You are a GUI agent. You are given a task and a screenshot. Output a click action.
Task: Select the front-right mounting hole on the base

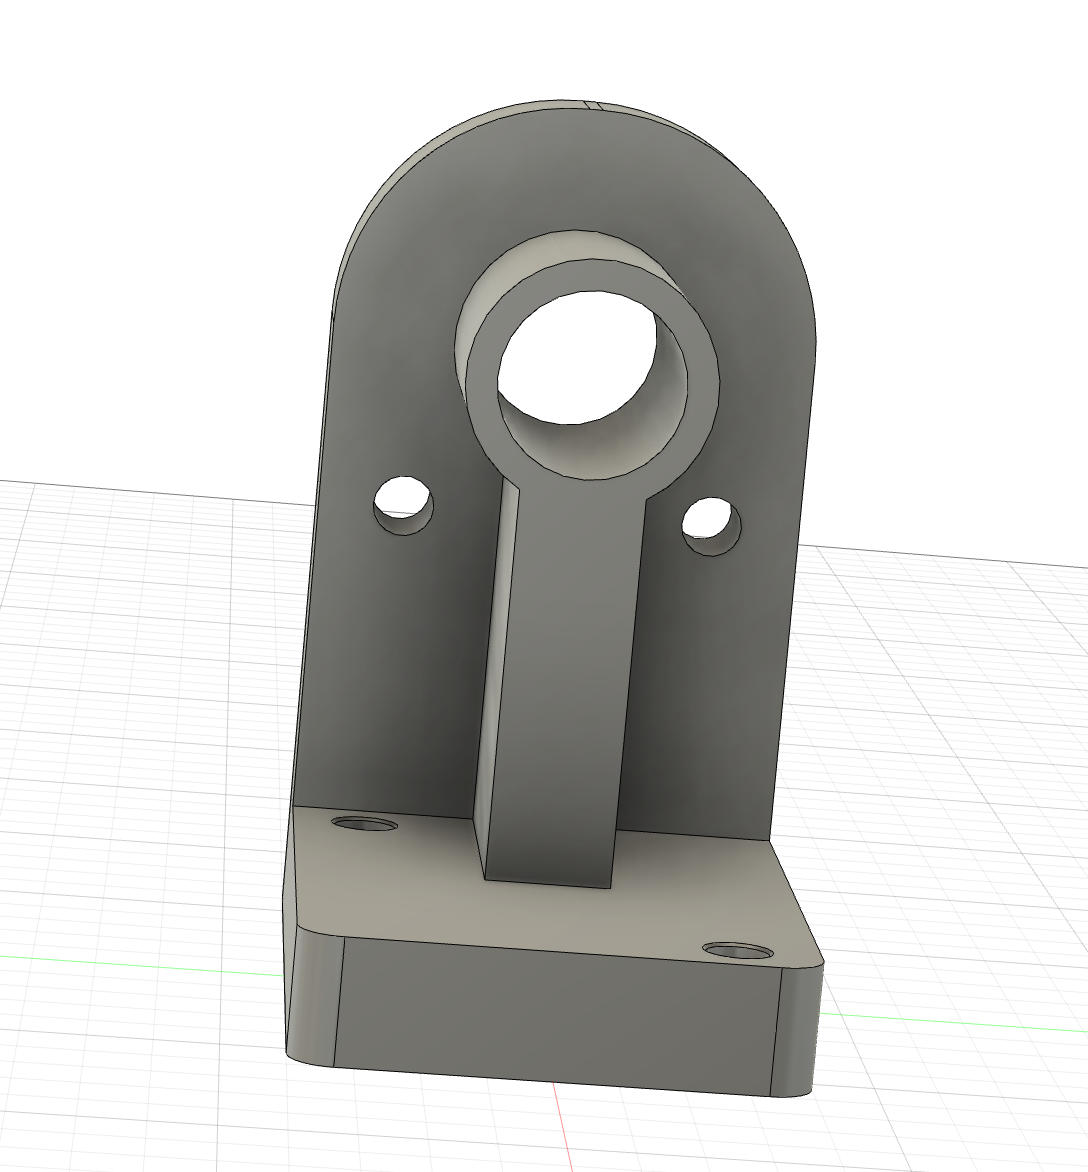pyautogui.click(x=738, y=952)
